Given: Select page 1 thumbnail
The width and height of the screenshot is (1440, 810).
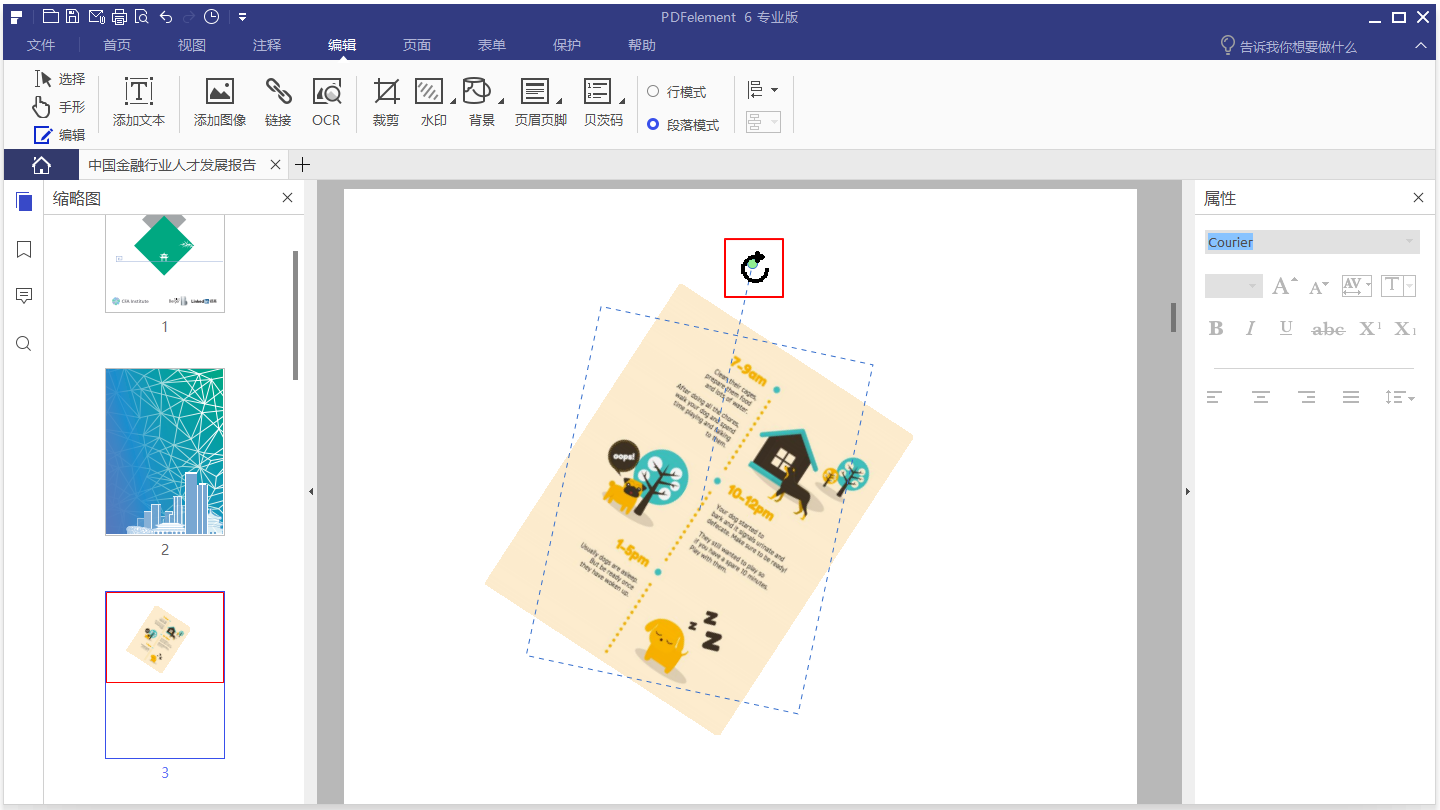Looking at the screenshot, I should coord(165,263).
